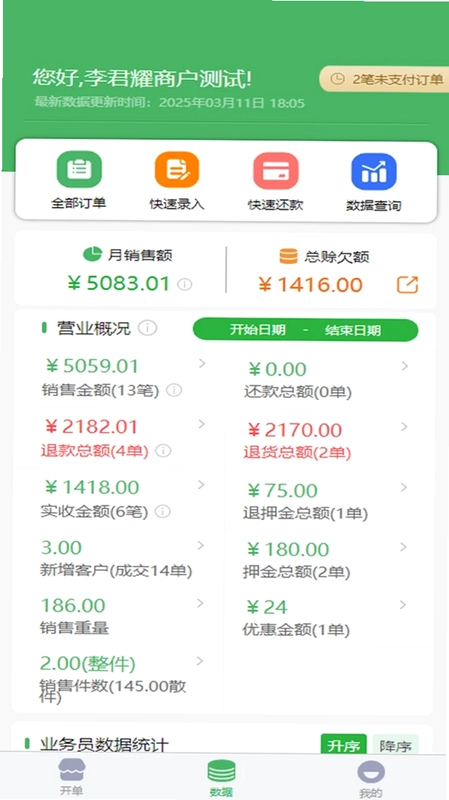Open the red 快速还款 card icon

pyautogui.click(x=276, y=171)
